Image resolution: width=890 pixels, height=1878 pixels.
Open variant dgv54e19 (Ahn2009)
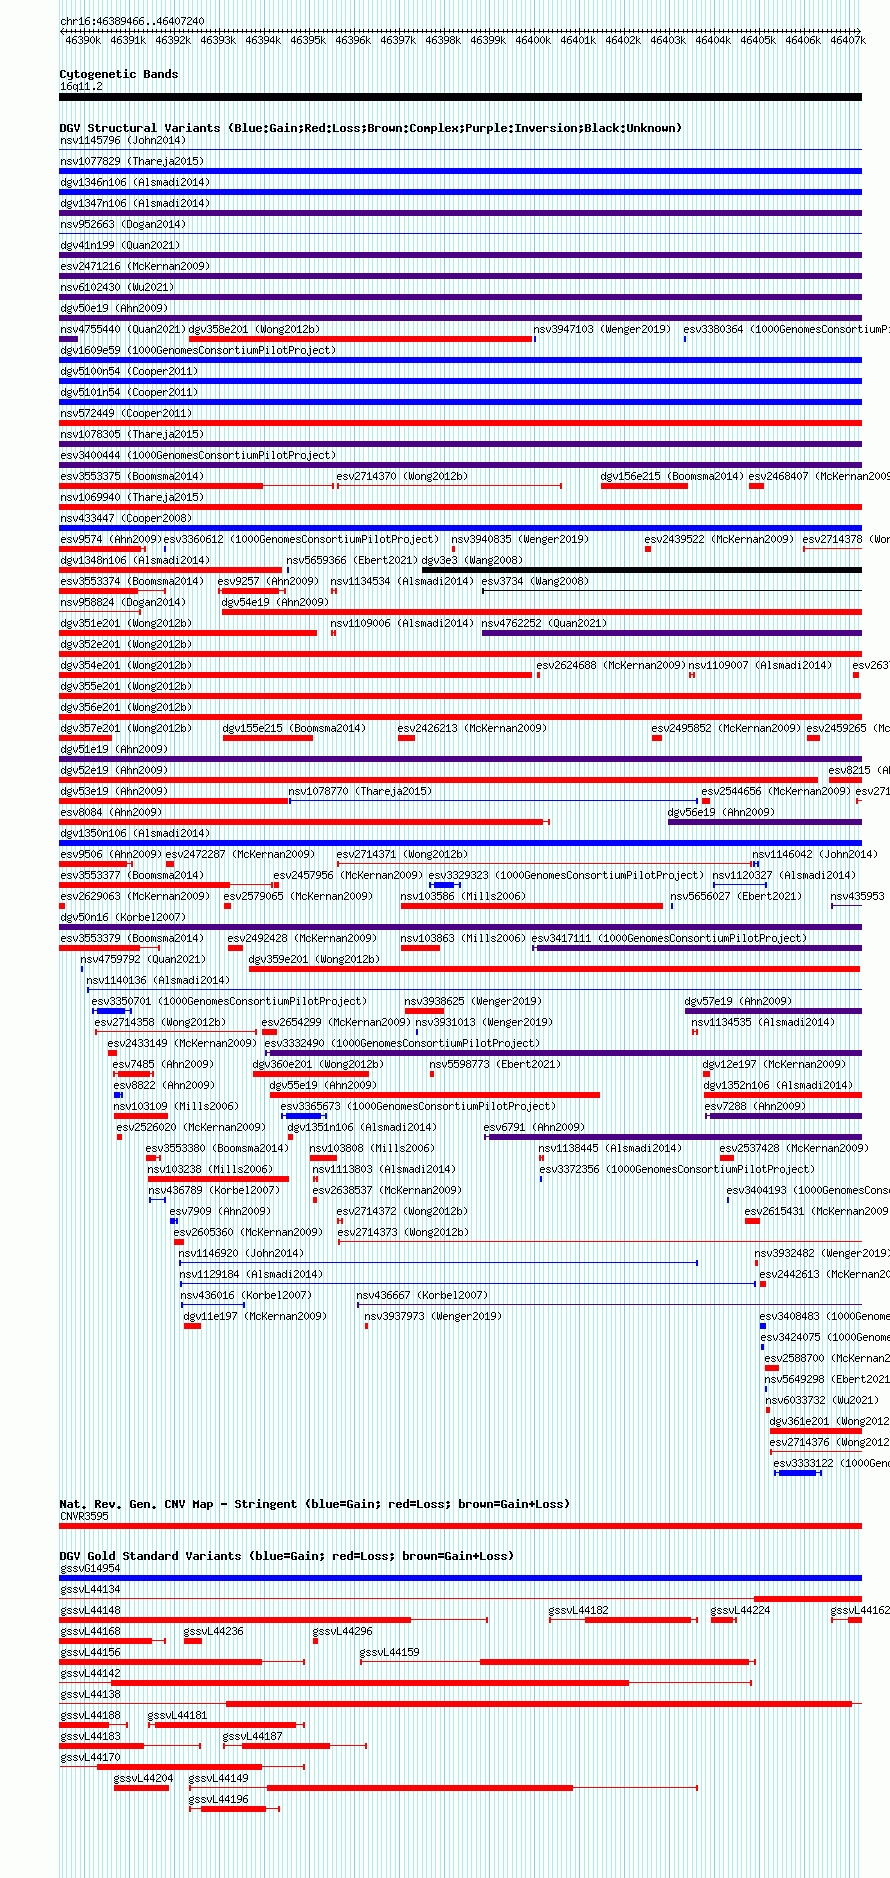(275, 602)
